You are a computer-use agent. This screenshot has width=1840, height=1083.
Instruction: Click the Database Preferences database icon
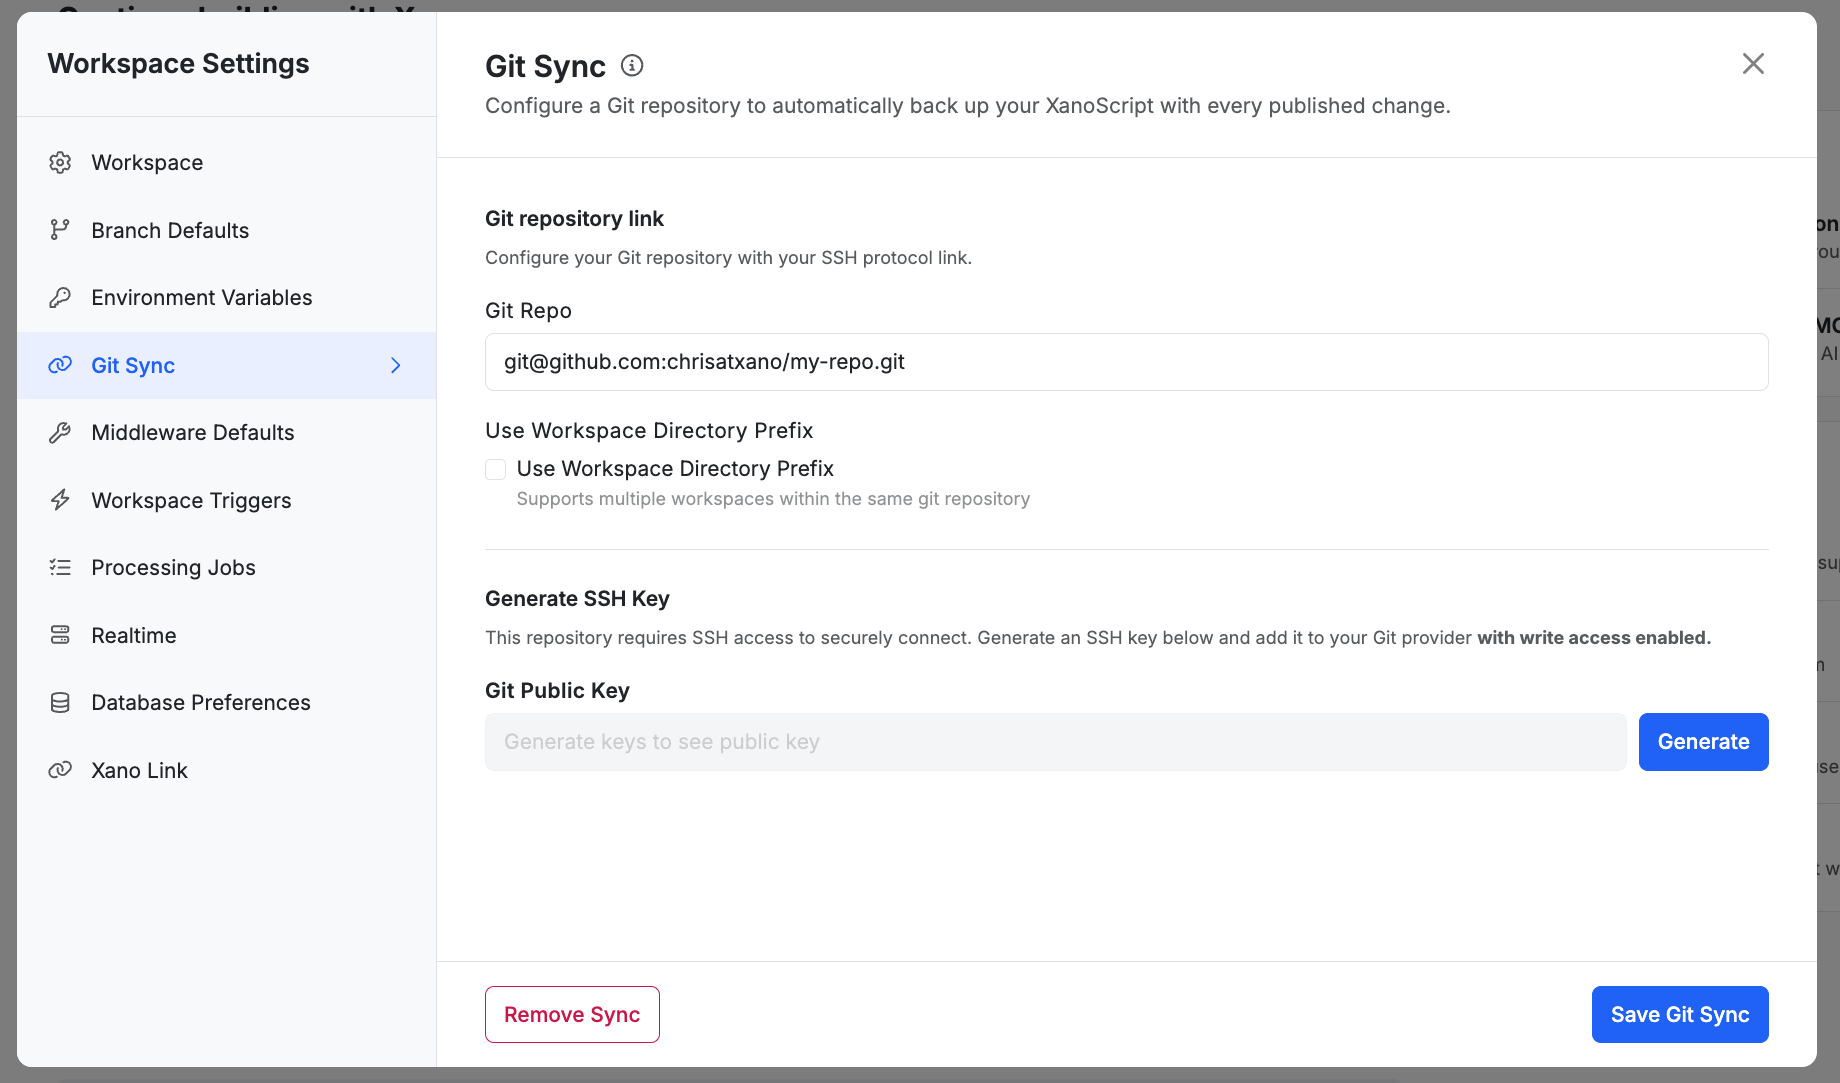[61, 702]
